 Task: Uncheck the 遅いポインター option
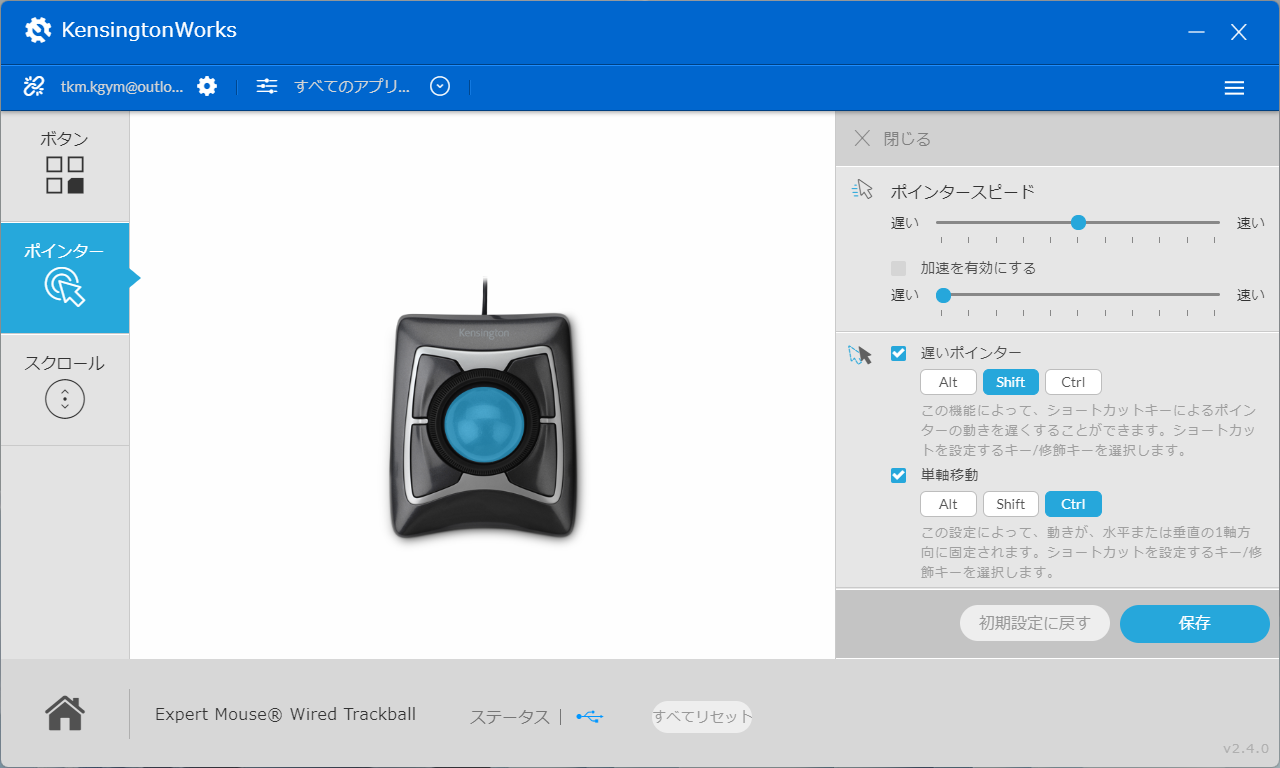897,353
